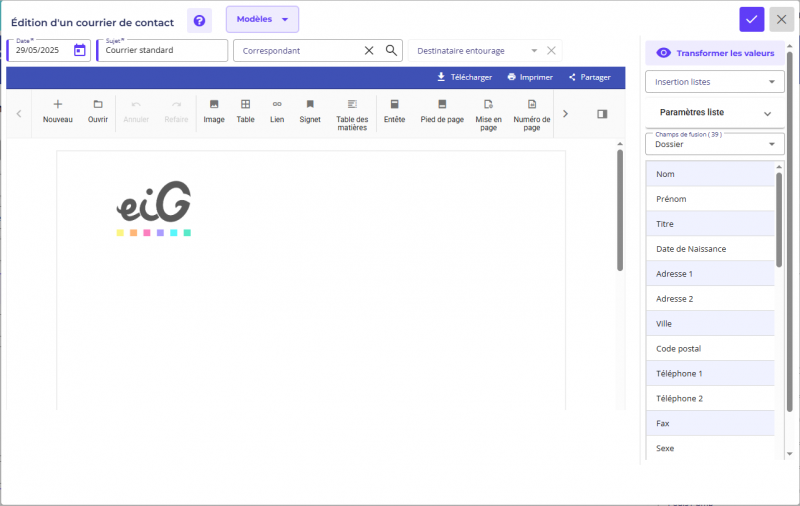The image size is (800, 506).
Task: Open Champs de fusion Dossier combo box
Action: point(715,144)
